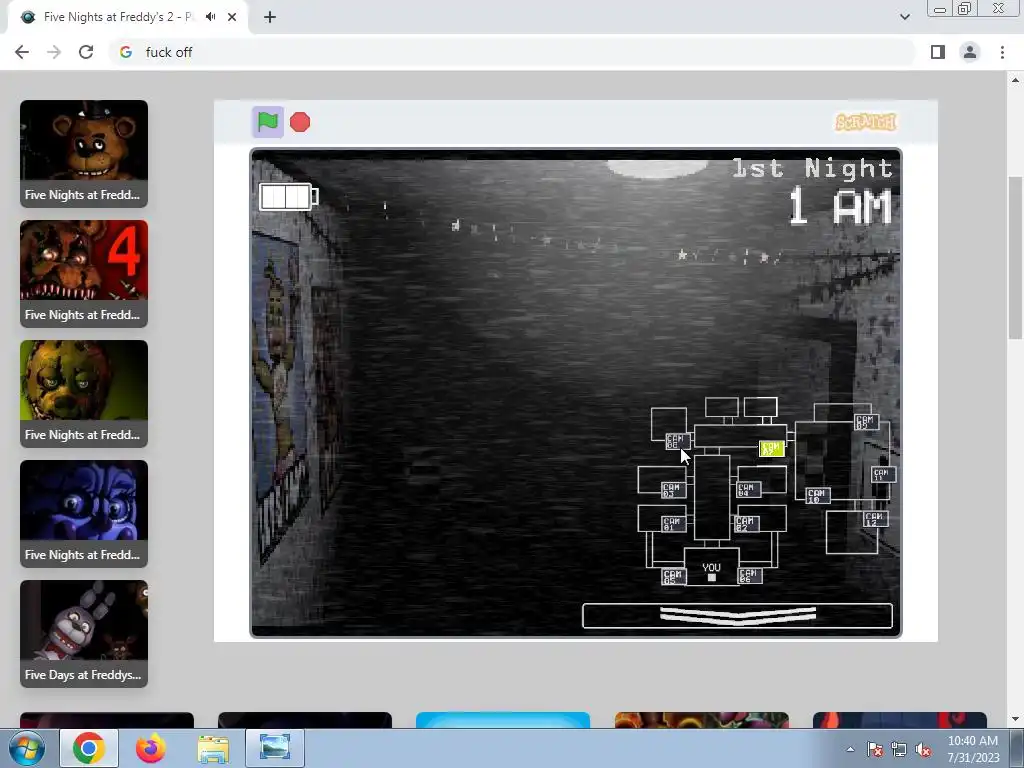Click the taskbar clock showing 10:40 AM
Viewport: 1024px width, 768px height.
pos(973,748)
